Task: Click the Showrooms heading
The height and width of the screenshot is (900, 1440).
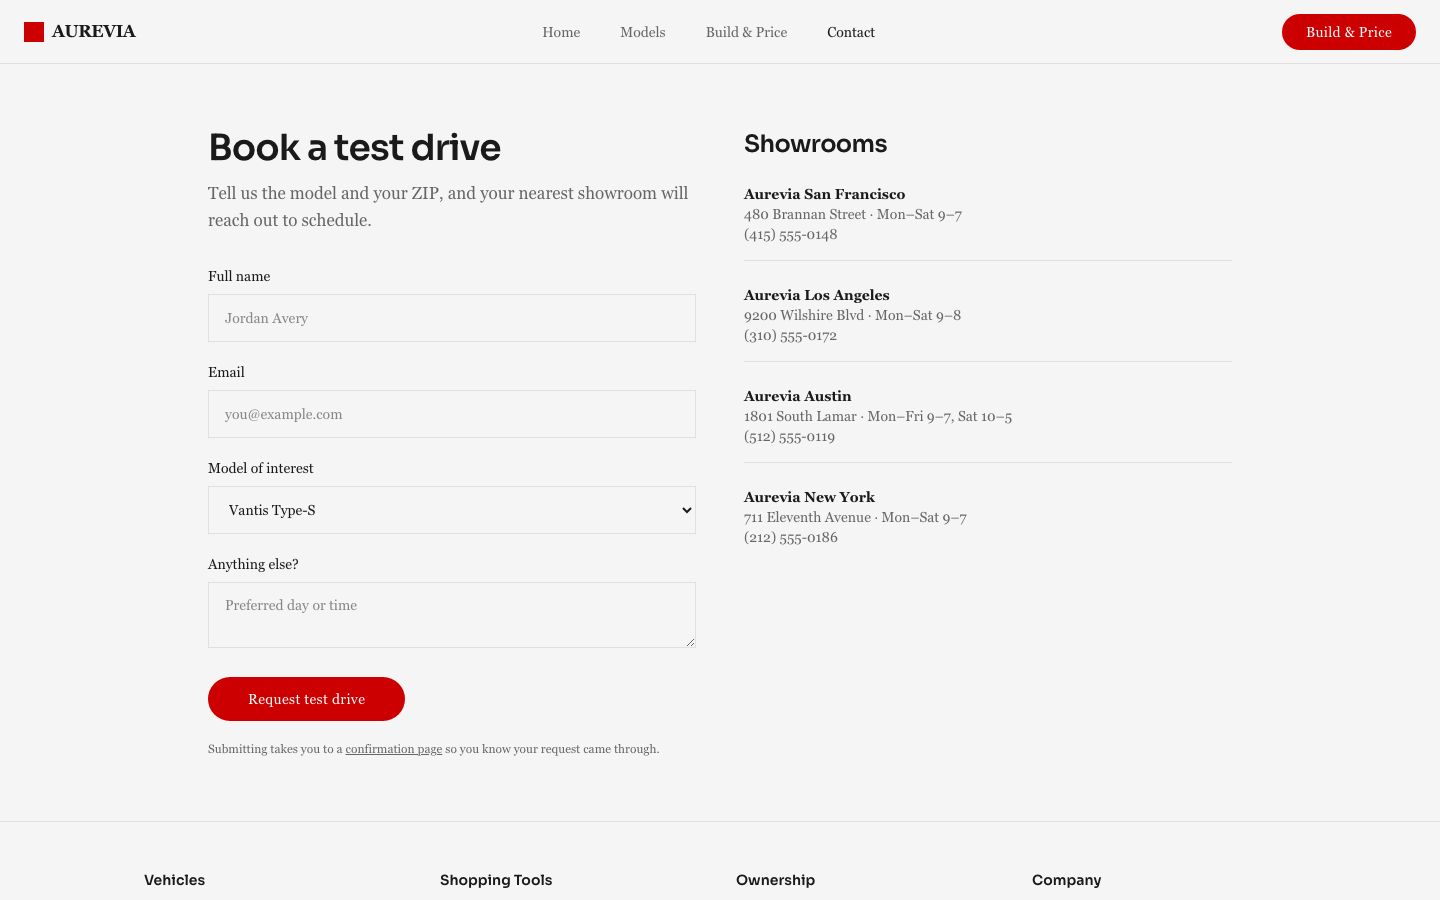Action: click(815, 144)
